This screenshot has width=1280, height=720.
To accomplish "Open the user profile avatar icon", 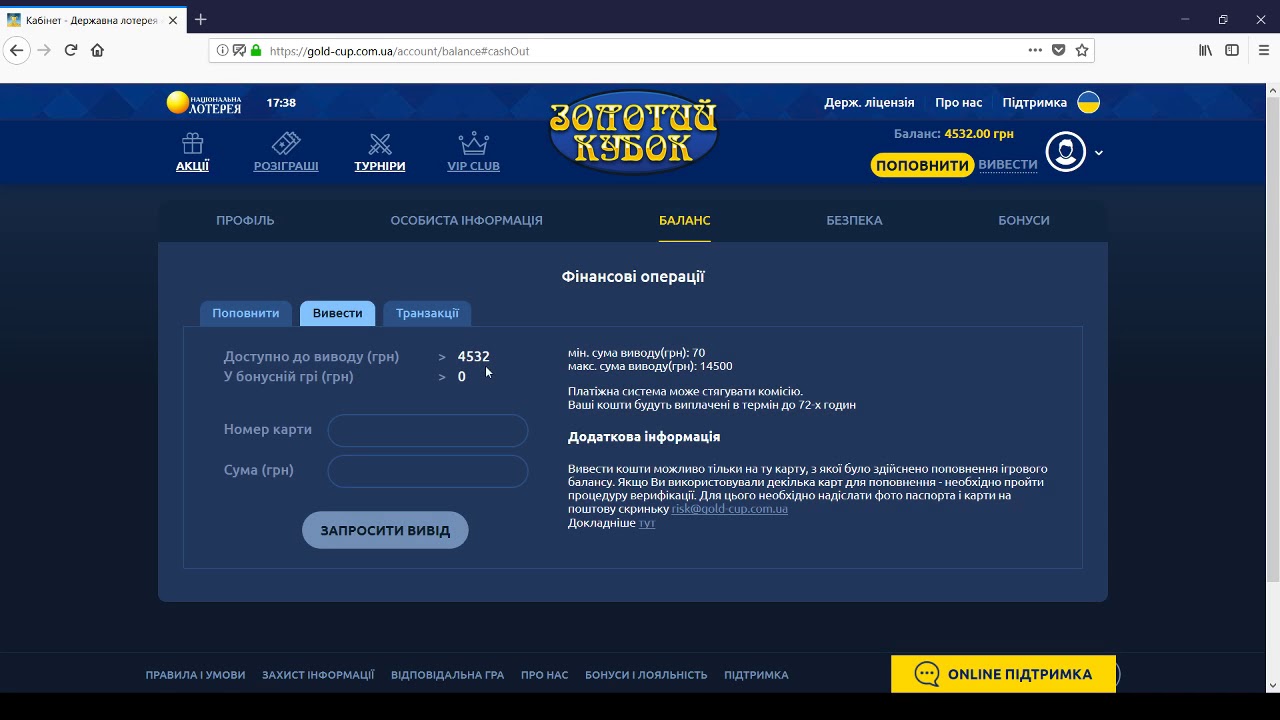I will (x=1066, y=152).
